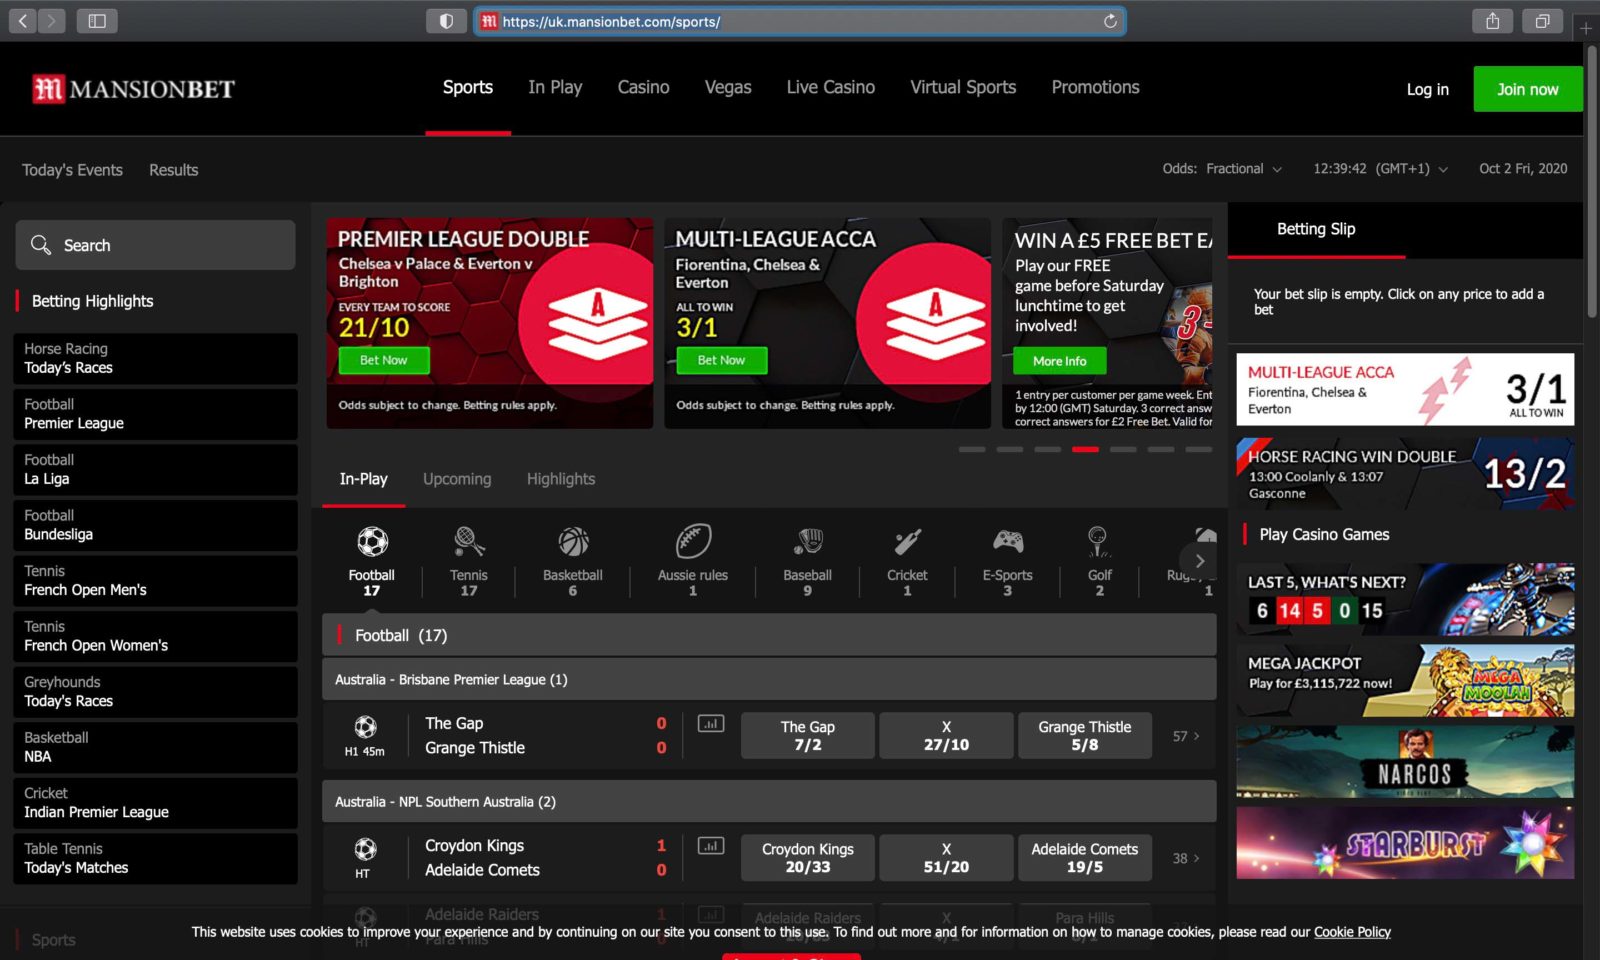Advance sports list with right chevron

point(1199,561)
